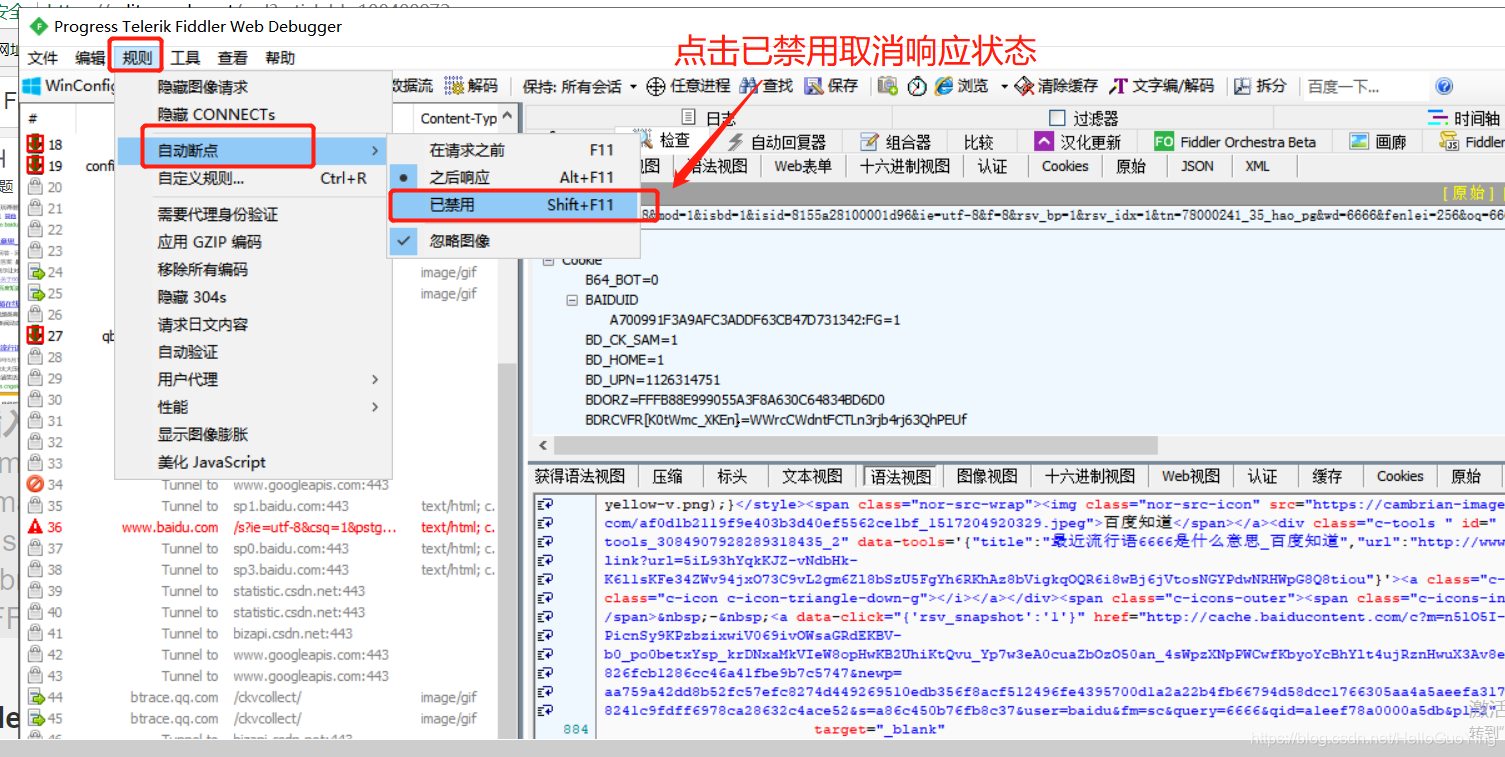
Task: Toggle Ignore Images (忽略图像) menu option
Action: tap(513, 240)
